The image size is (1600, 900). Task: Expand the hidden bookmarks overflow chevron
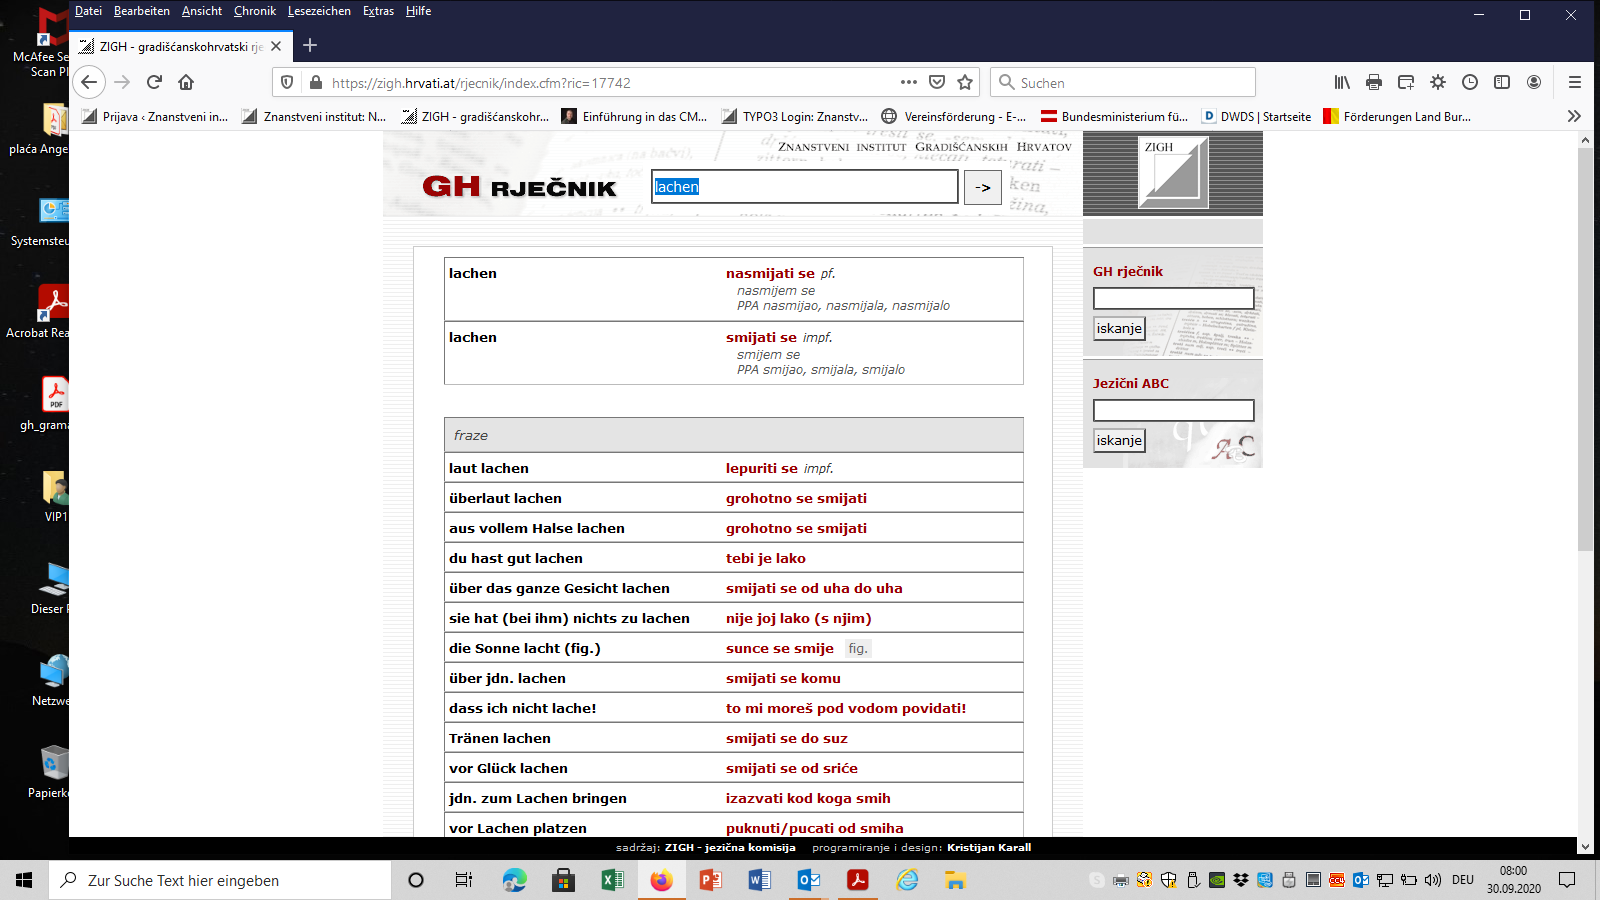1574,116
